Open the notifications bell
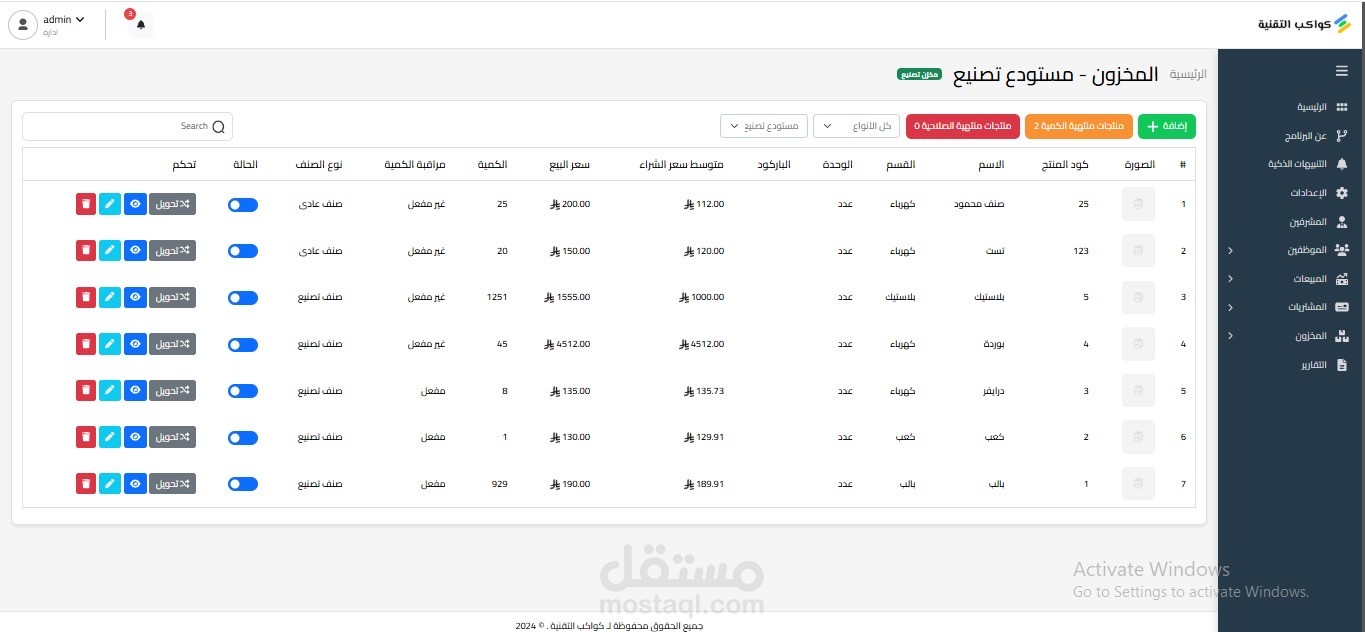The height and width of the screenshot is (632, 1365). tap(140, 24)
